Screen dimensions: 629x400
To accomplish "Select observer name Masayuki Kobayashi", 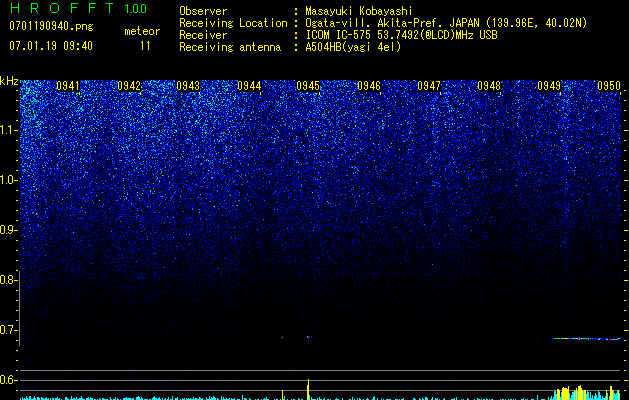I will pyautogui.click(x=359, y=11).
